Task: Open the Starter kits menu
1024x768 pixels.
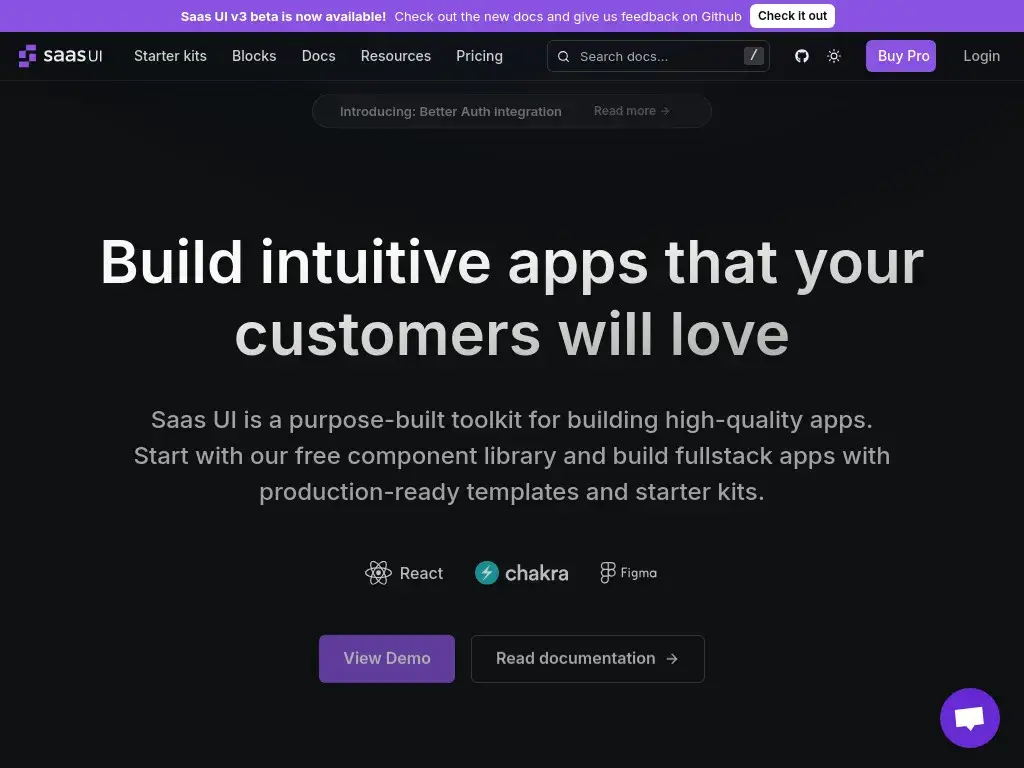Action: click(170, 56)
